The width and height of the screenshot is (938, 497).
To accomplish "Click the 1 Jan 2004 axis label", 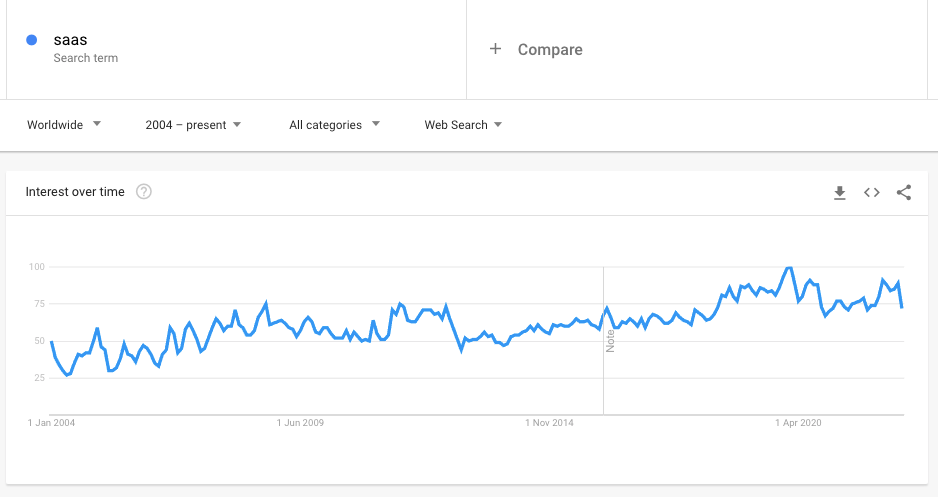I will pyautogui.click(x=51, y=423).
